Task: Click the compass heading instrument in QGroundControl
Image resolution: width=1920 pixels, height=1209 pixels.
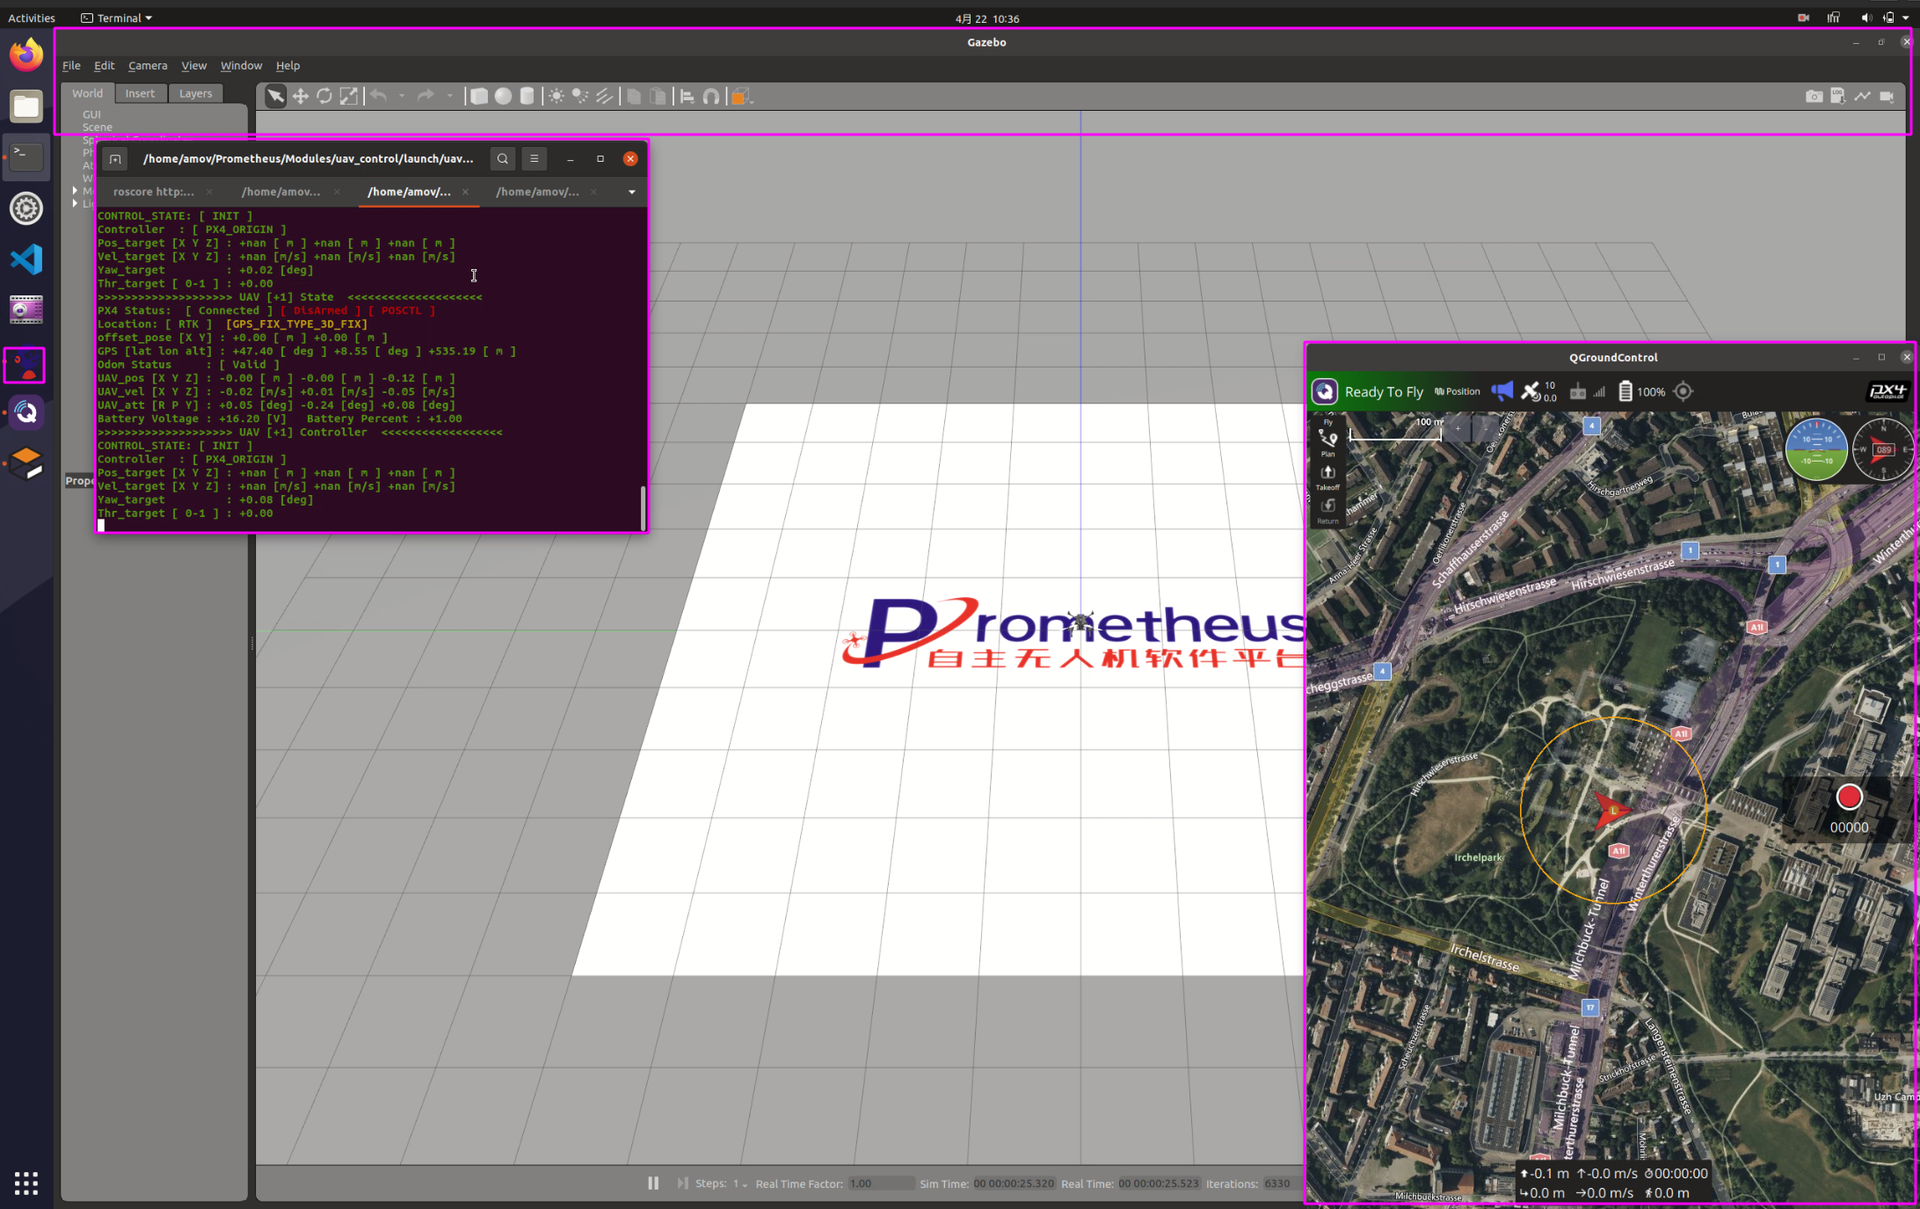Action: pos(1883,449)
